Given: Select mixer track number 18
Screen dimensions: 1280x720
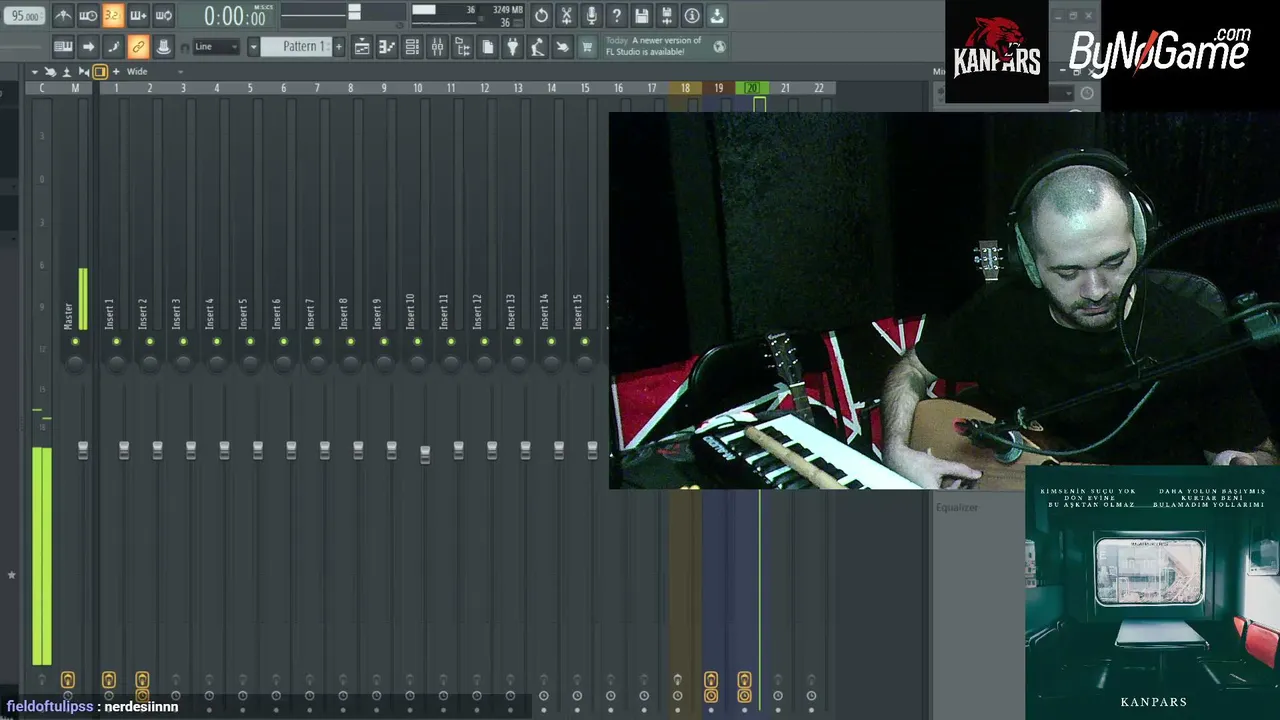Looking at the screenshot, I should point(685,88).
